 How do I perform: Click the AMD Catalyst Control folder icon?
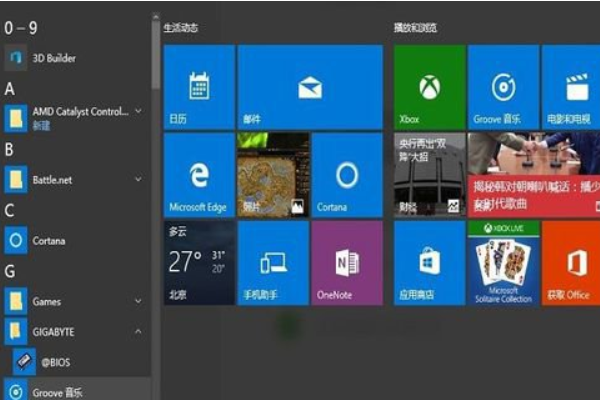16,118
